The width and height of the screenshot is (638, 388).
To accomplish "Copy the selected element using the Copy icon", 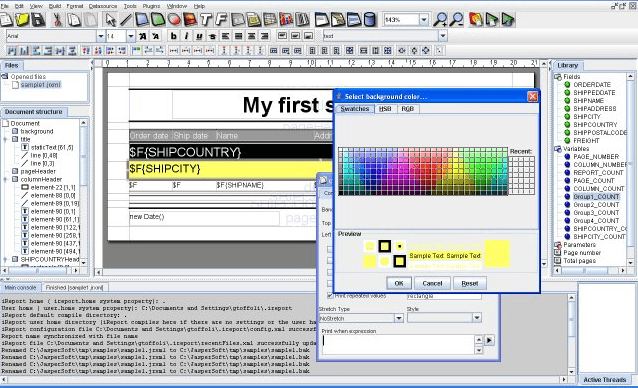I will (74, 20).
